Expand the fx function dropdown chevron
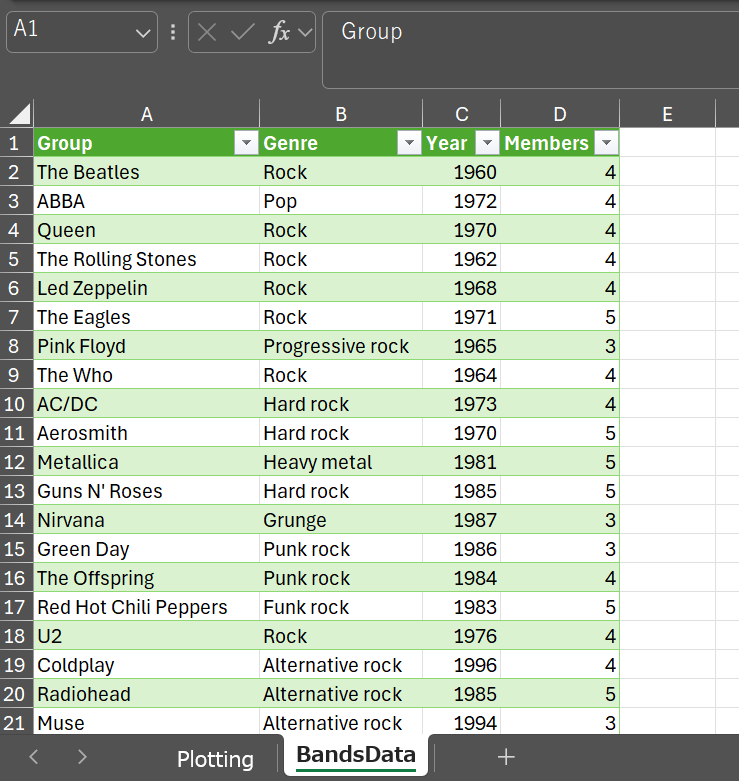 [305, 33]
